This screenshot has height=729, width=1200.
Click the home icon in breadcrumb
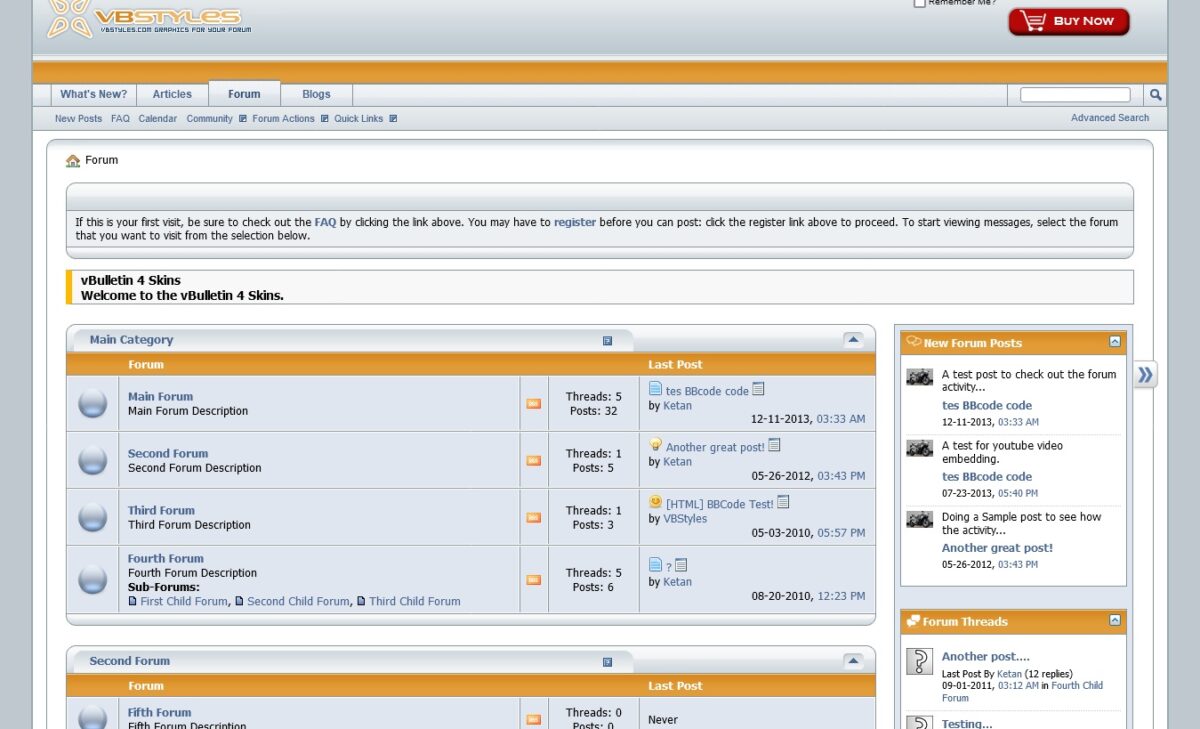point(73,161)
